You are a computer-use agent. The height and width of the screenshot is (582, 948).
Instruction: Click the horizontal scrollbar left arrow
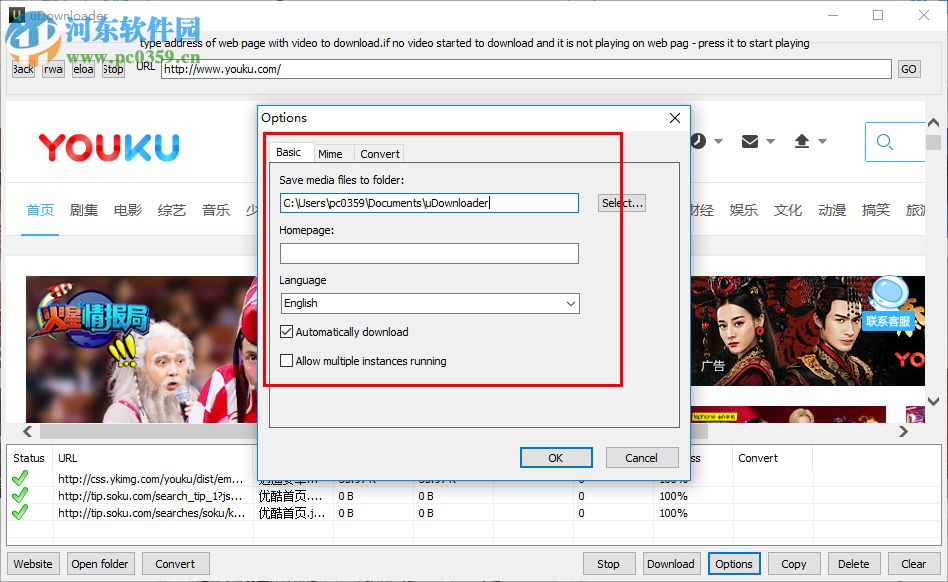[x=26, y=431]
